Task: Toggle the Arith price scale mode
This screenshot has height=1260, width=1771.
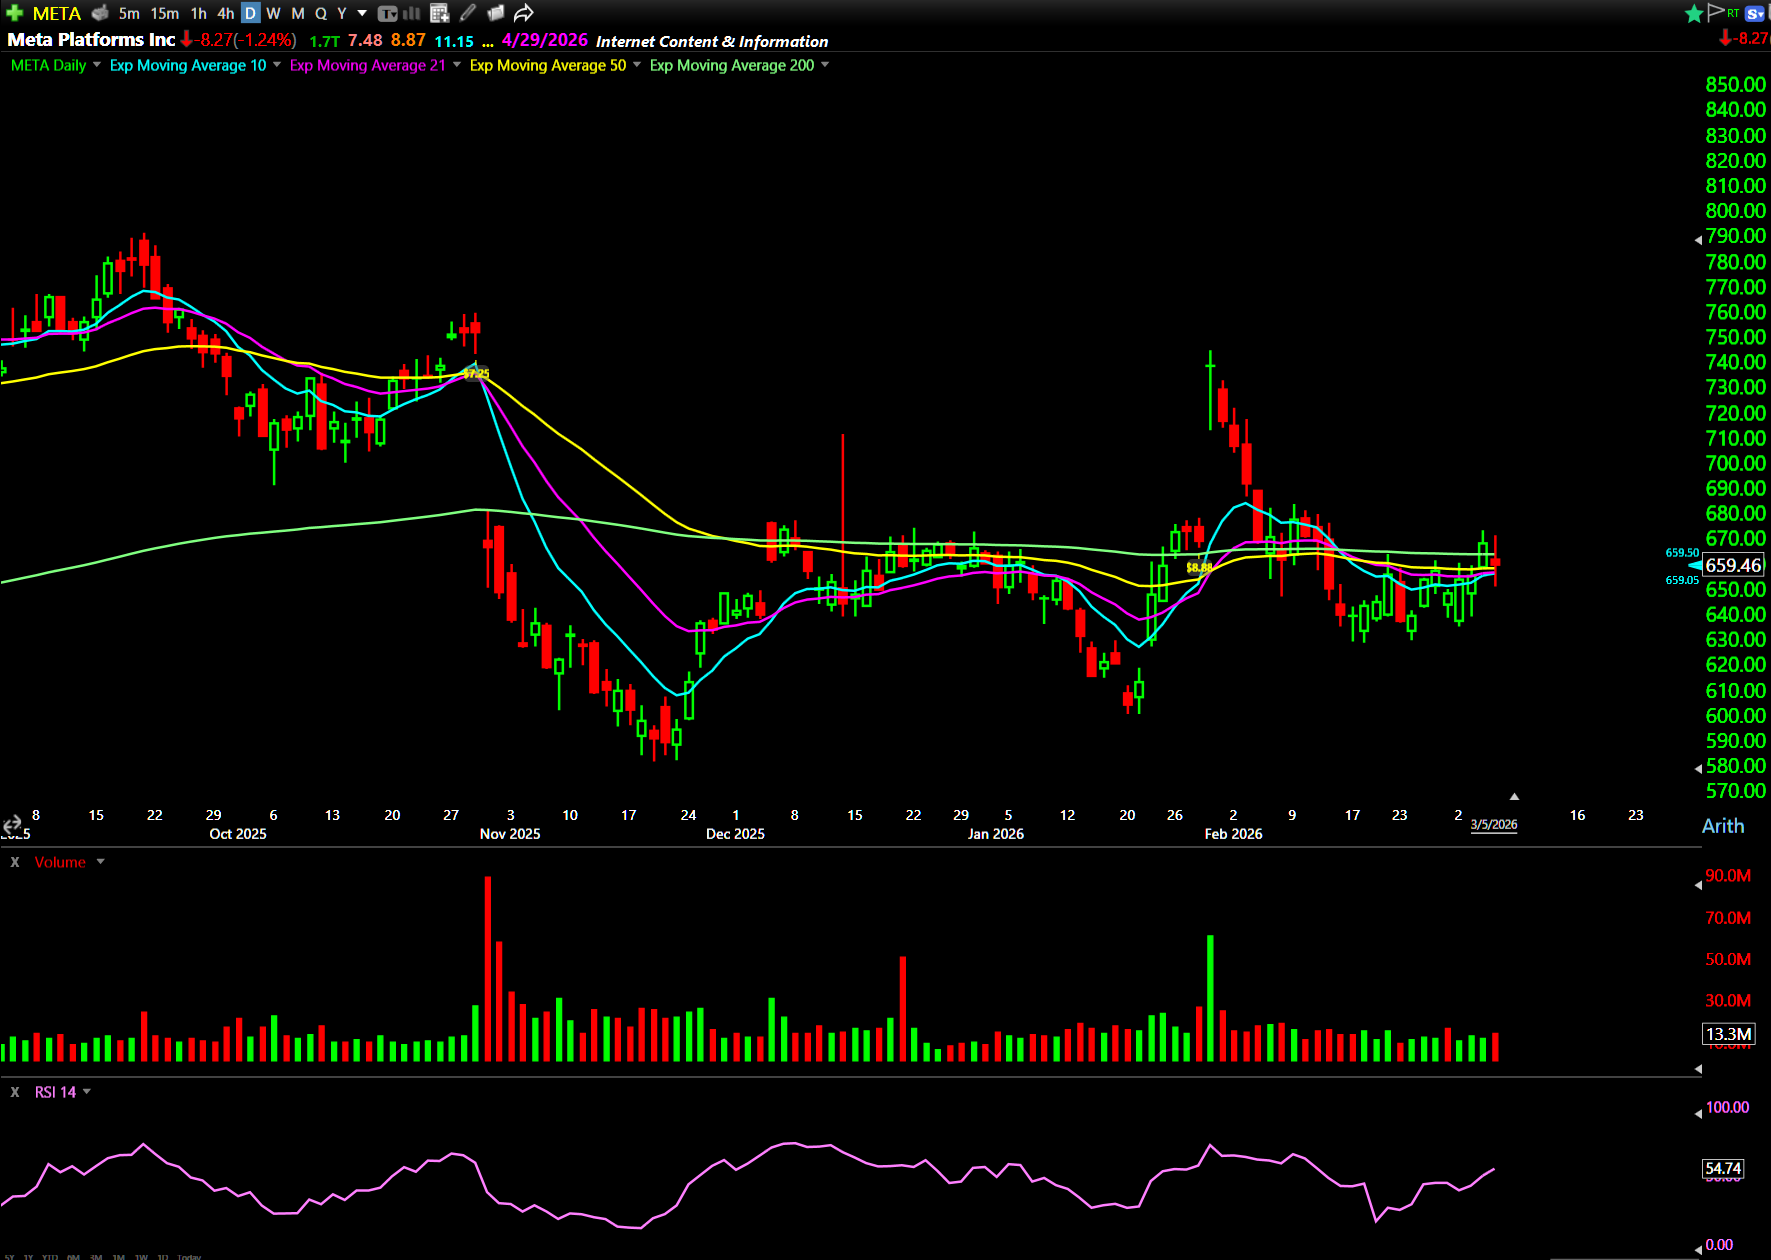Action: point(1722,826)
